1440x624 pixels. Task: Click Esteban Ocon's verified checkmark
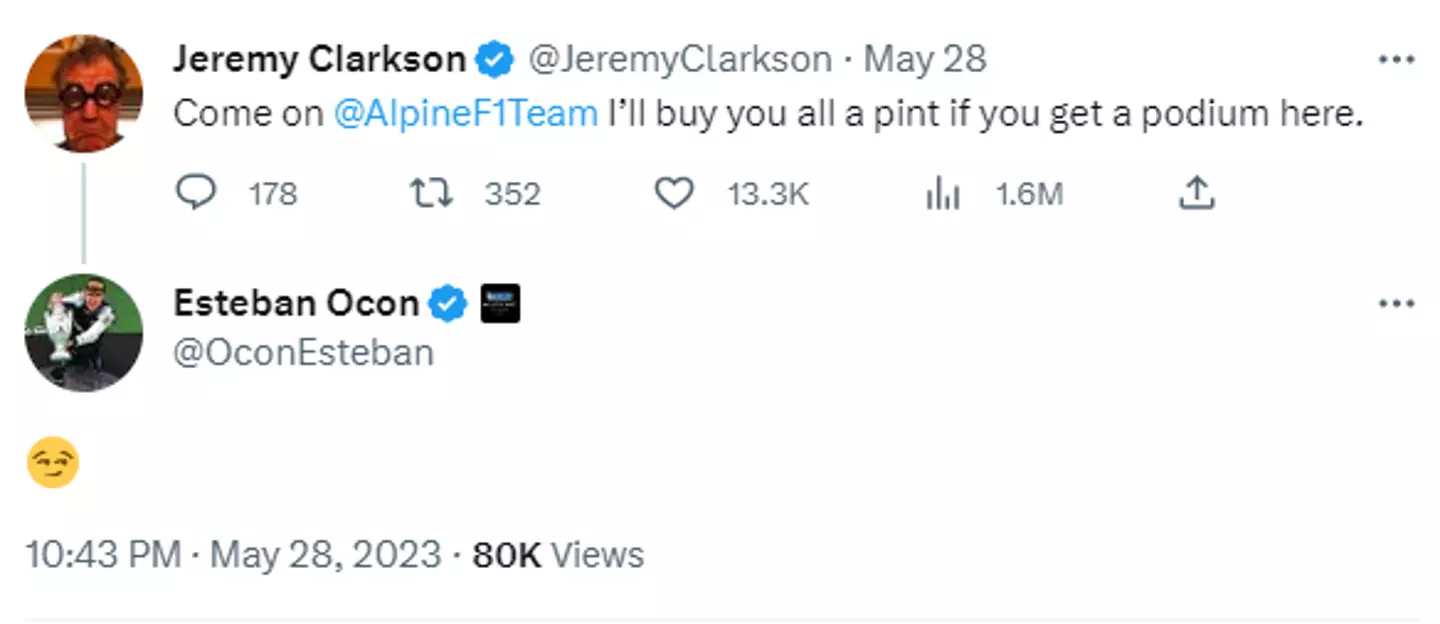click(448, 302)
